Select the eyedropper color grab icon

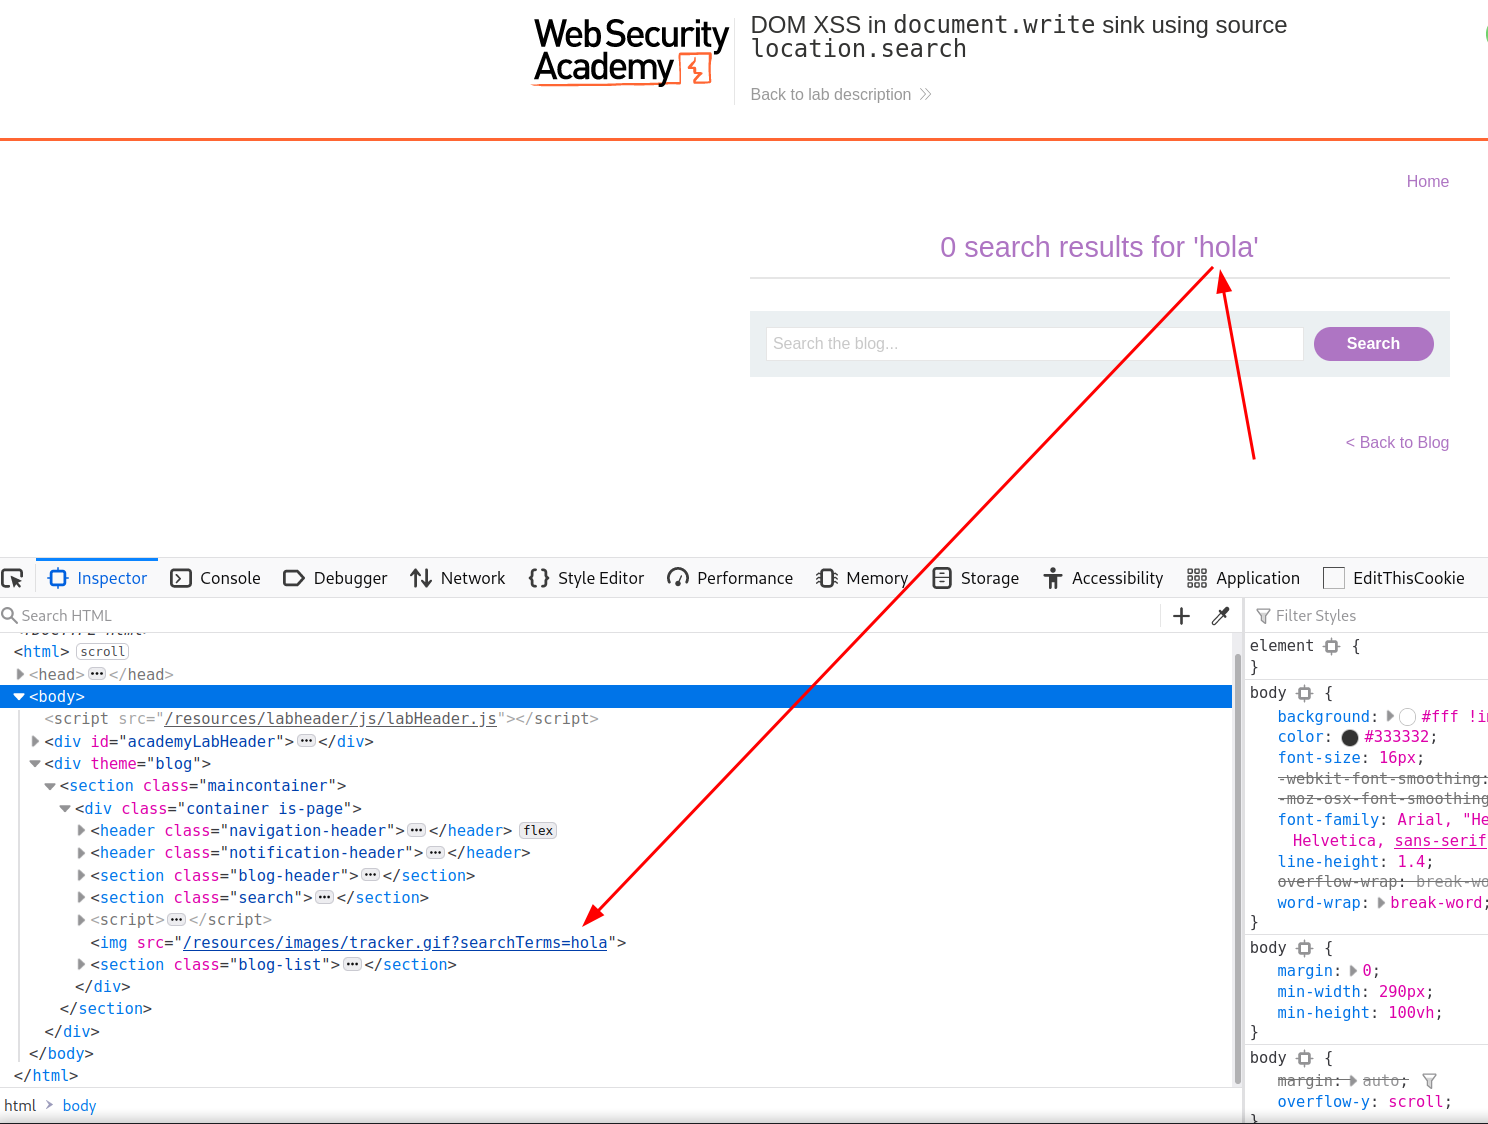[1220, 616]
